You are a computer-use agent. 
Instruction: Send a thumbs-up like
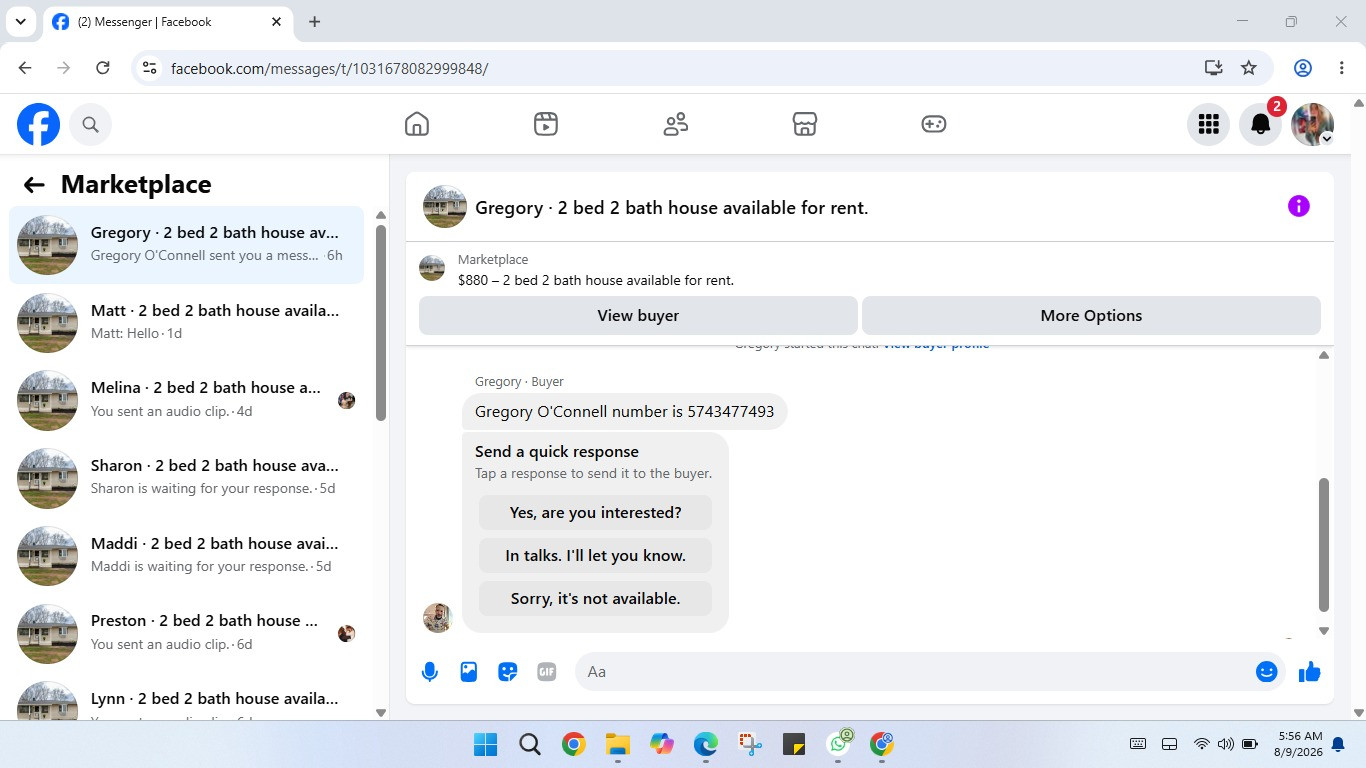tap(1310, 672)
